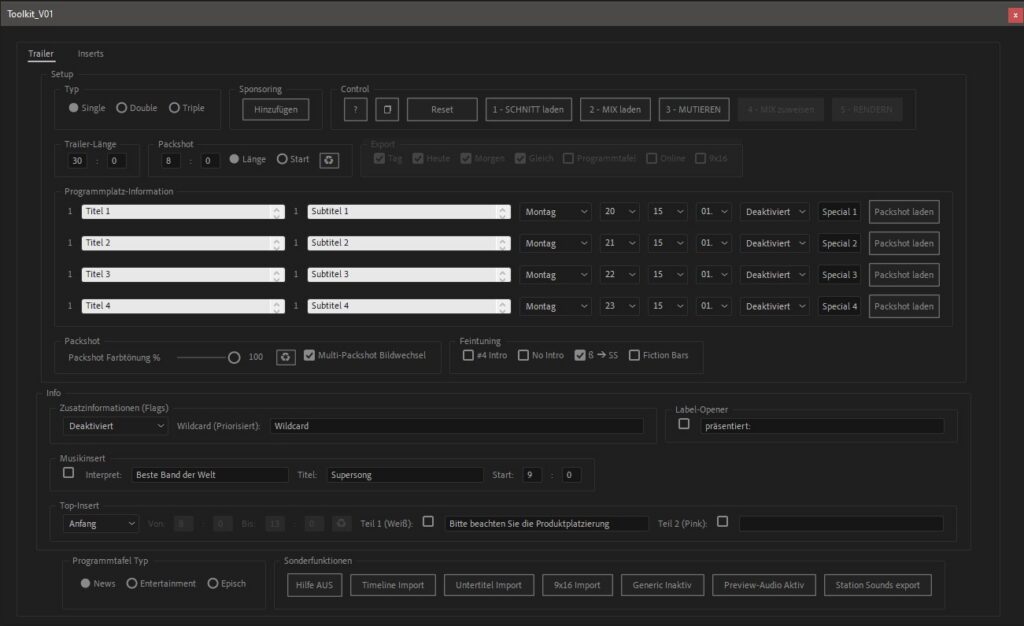The width and height of the screenshot is (1024, 626).
Task: Click the Wildcard text input field
Action: pos(456,426)
